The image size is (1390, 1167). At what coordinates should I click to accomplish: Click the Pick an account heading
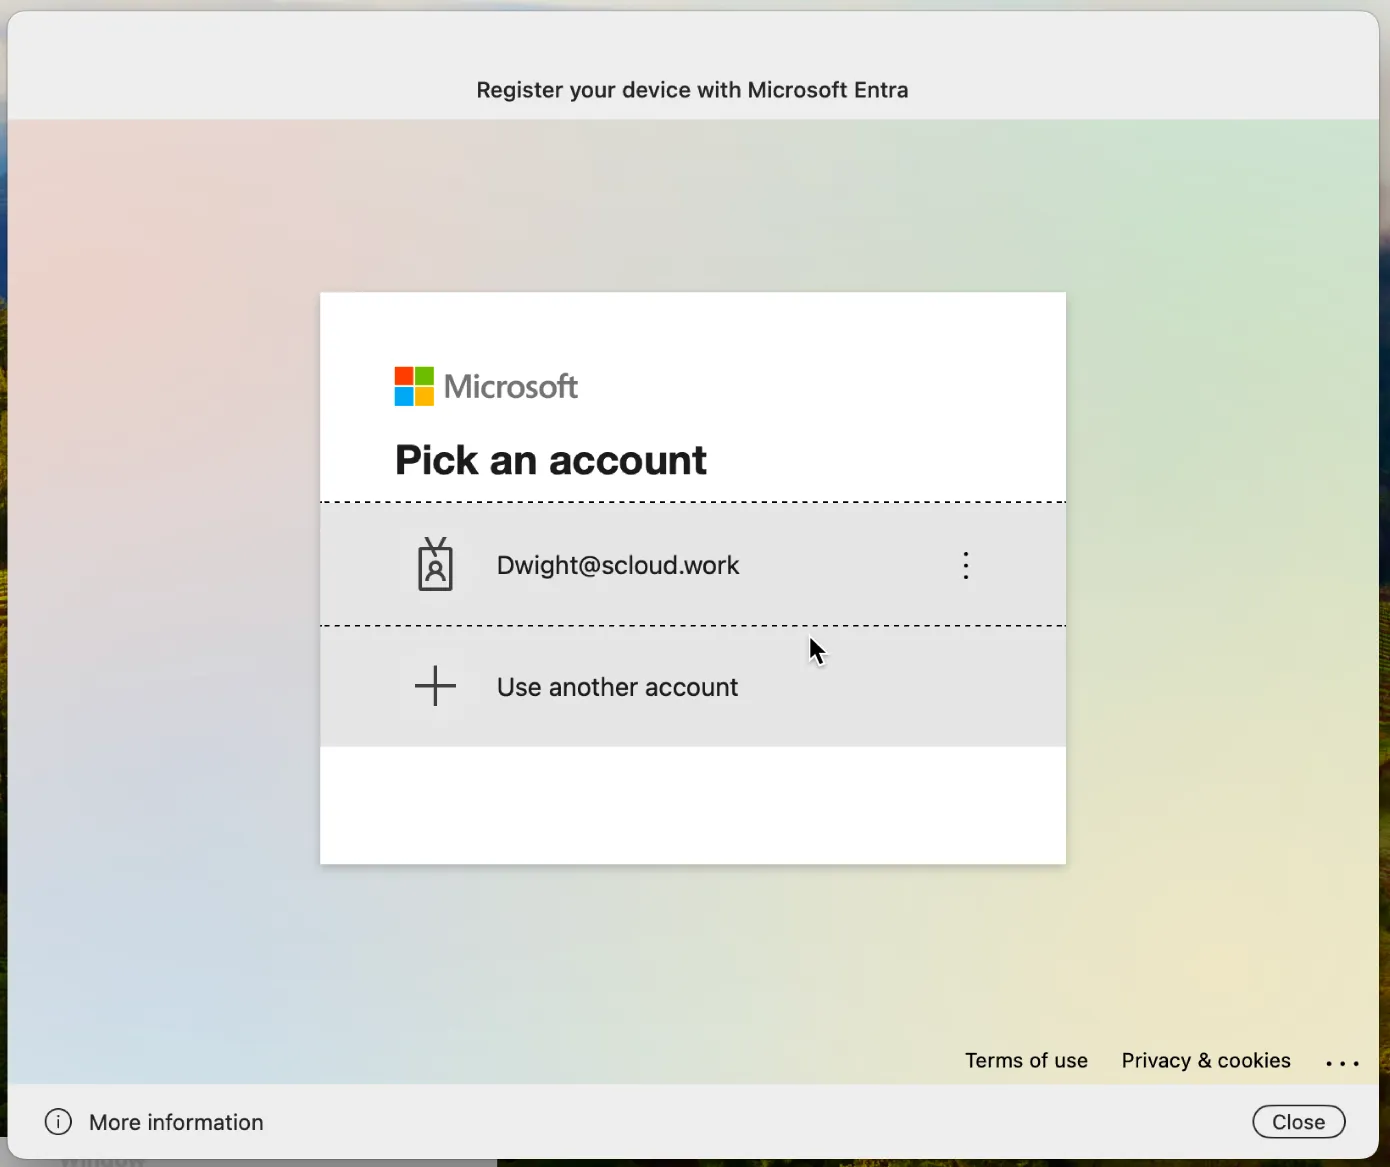click(x=550, y=460)
